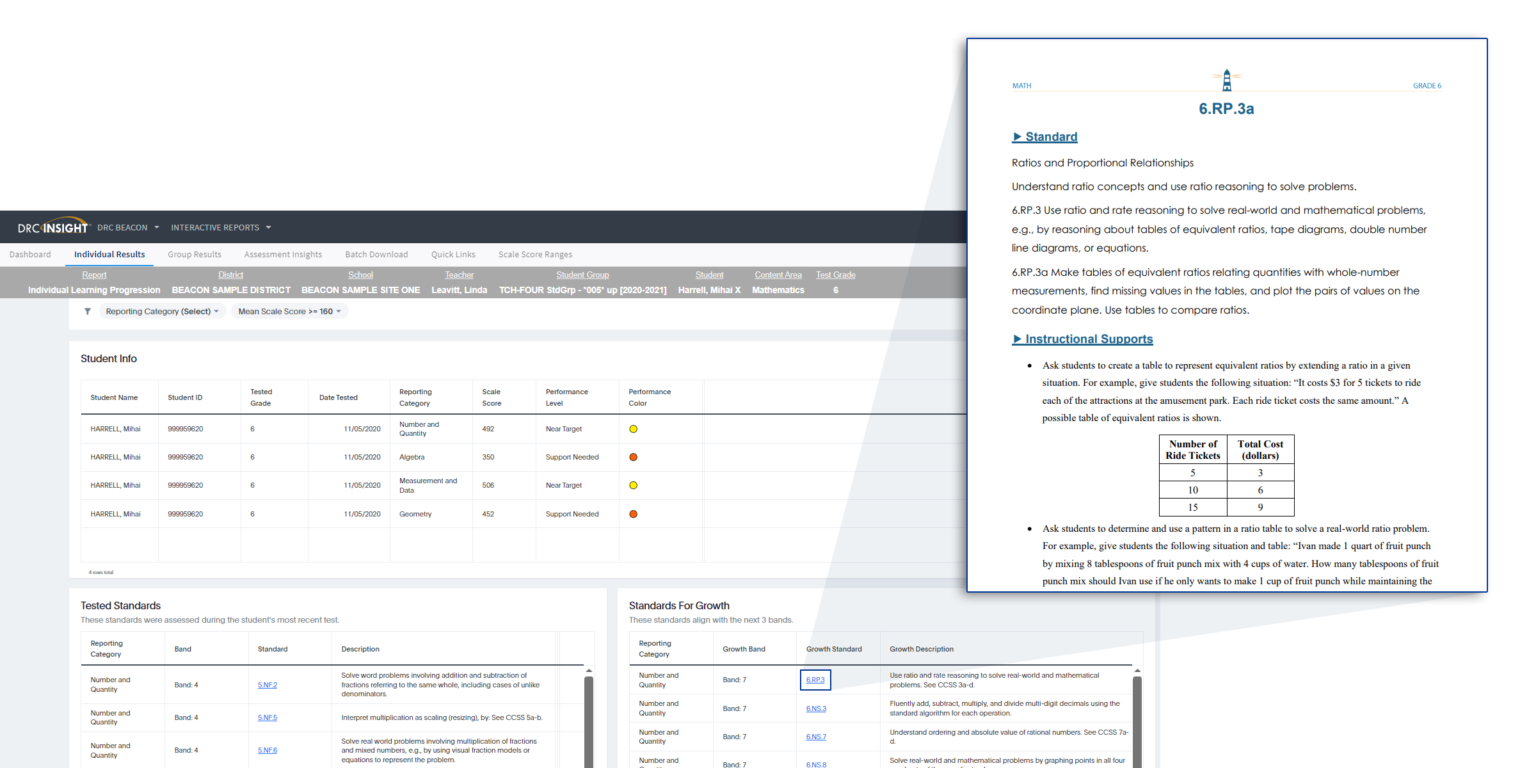Click the yellow dot for Number and Quantity
This screenshot has height=768, width=1536.
(633, 429)
